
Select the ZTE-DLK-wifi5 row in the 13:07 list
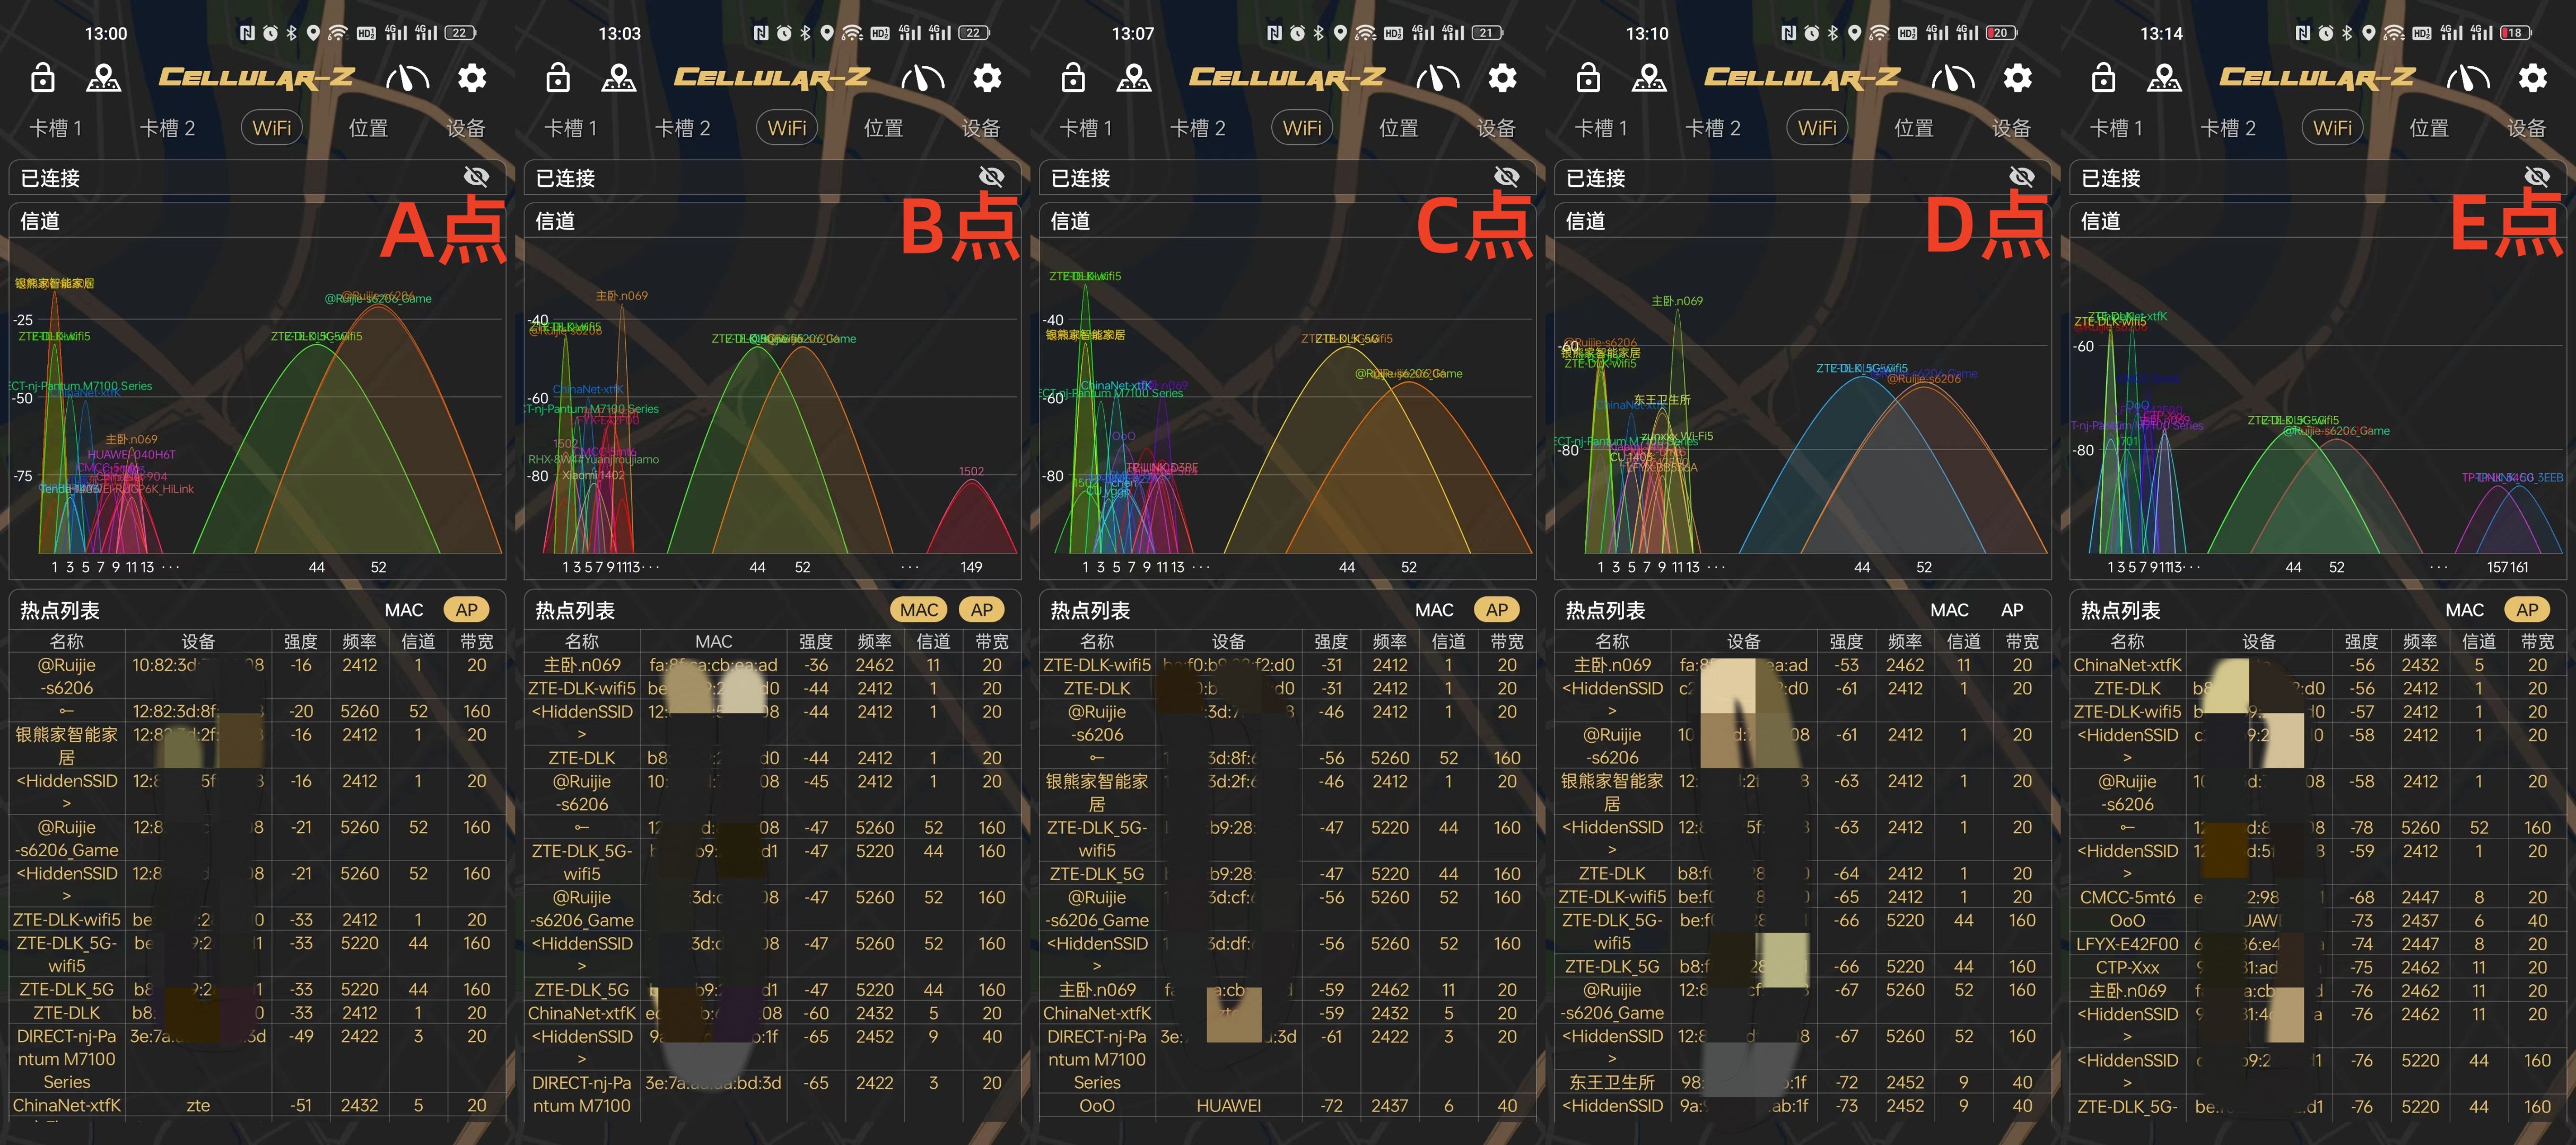pyautogui.click(x=1287, y=665)
